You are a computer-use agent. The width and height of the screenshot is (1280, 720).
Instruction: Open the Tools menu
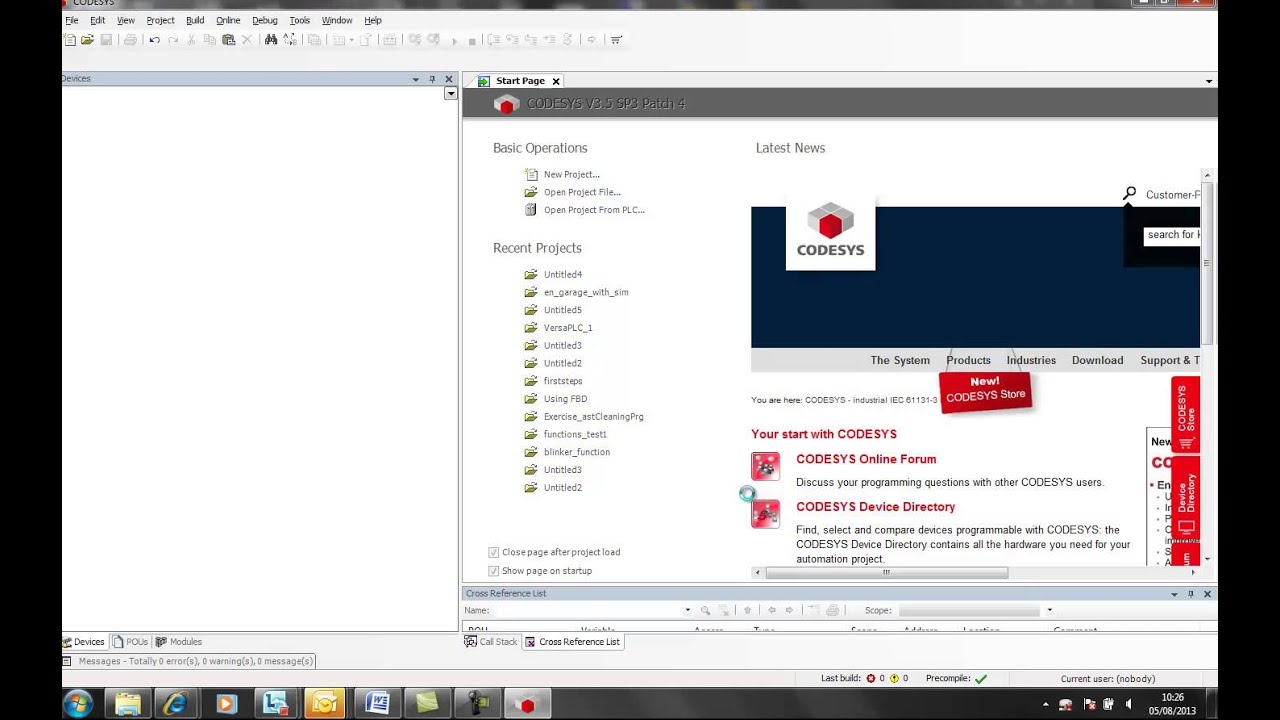coord(300,20)
